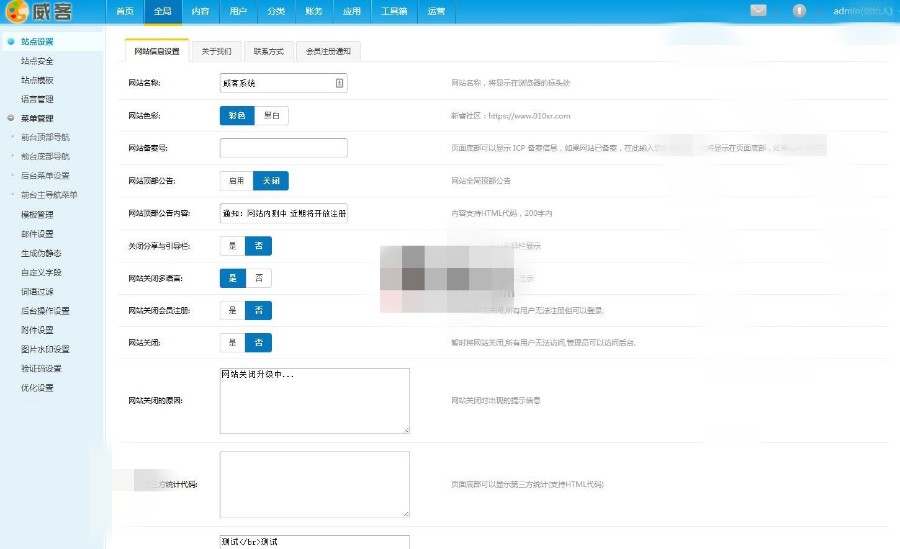Click into the 网站关闭的原因 textarea
This screenshot has height=549, width=900.
[315, 401]
